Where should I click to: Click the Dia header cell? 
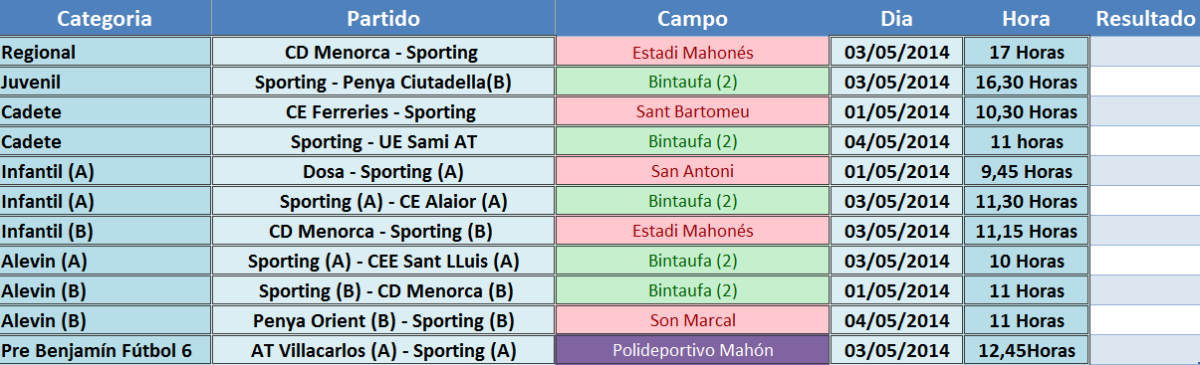[x=896, y=19]
